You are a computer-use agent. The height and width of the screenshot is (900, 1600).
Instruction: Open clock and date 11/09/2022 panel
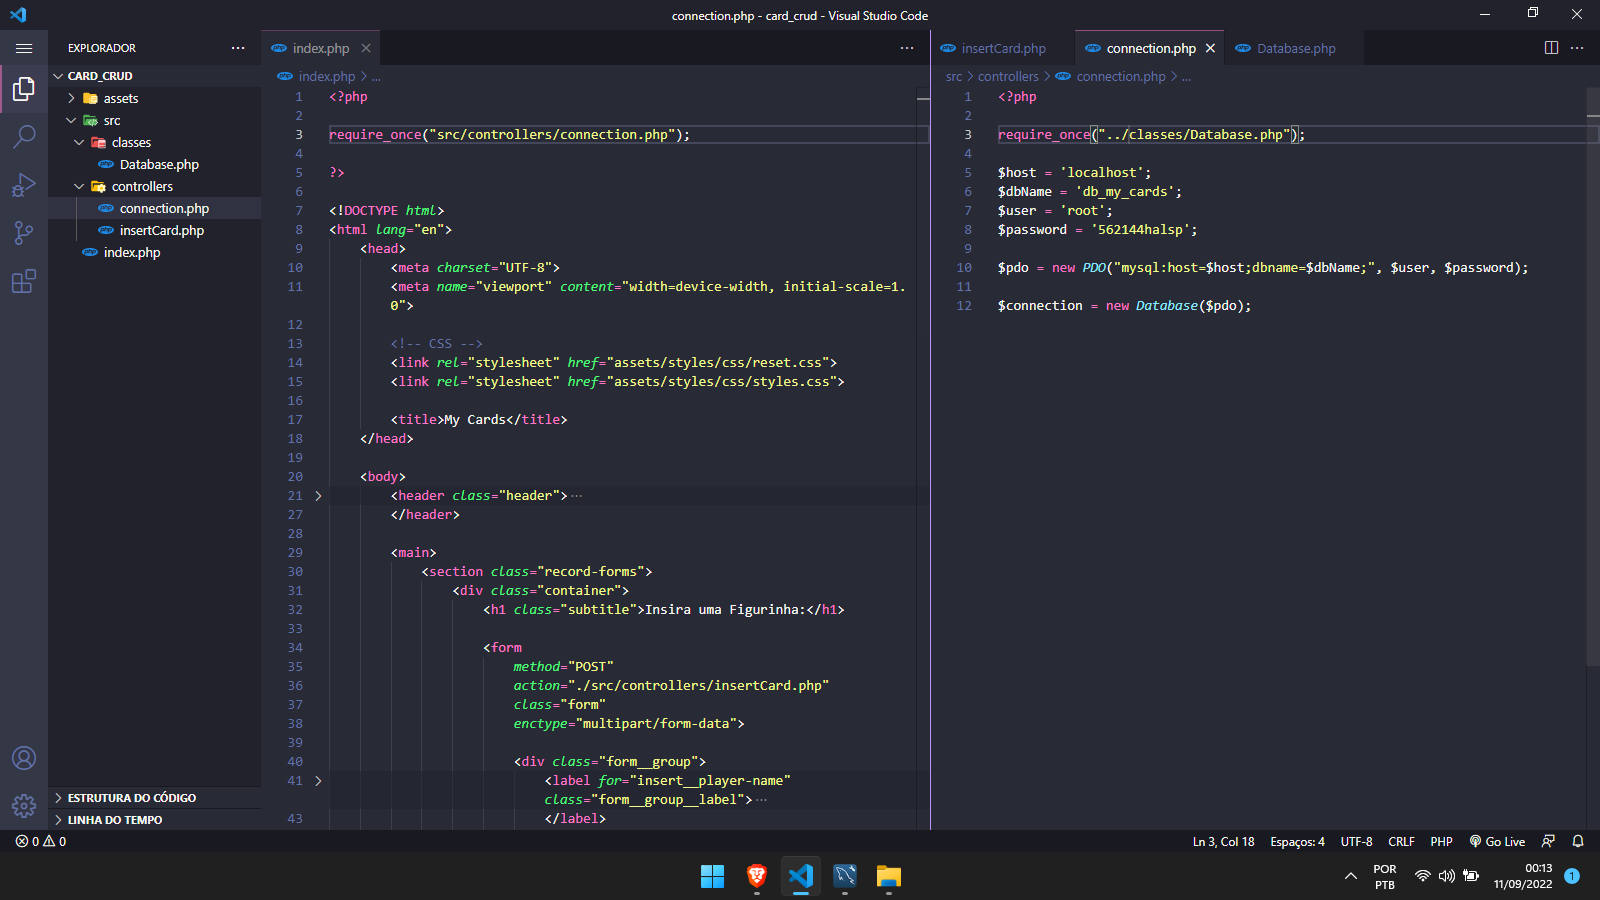tap(1523, 876)
